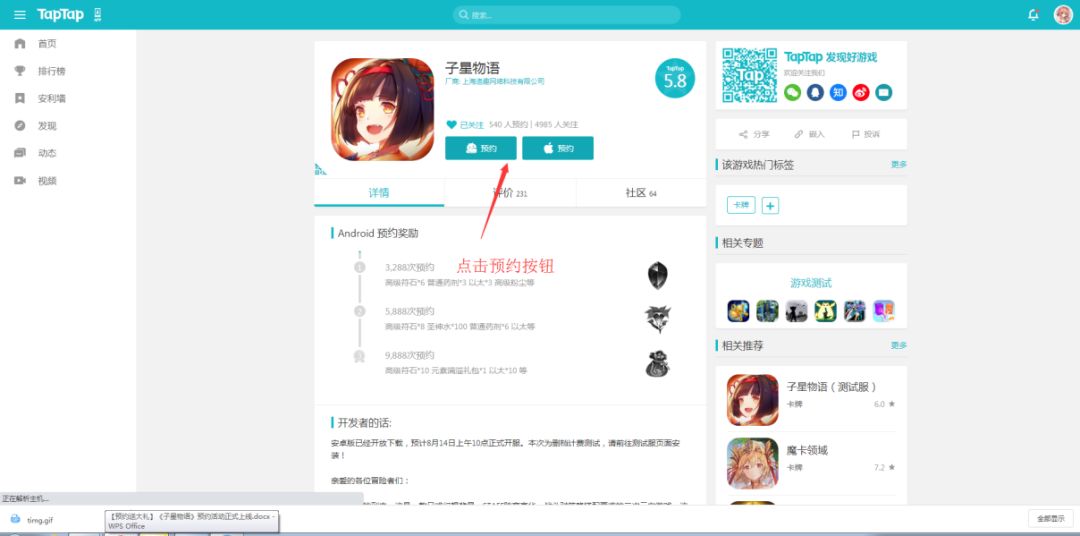Open 排行榜 in the sidebar
This screenshot has width=1080, height=536.
point(52,71)
